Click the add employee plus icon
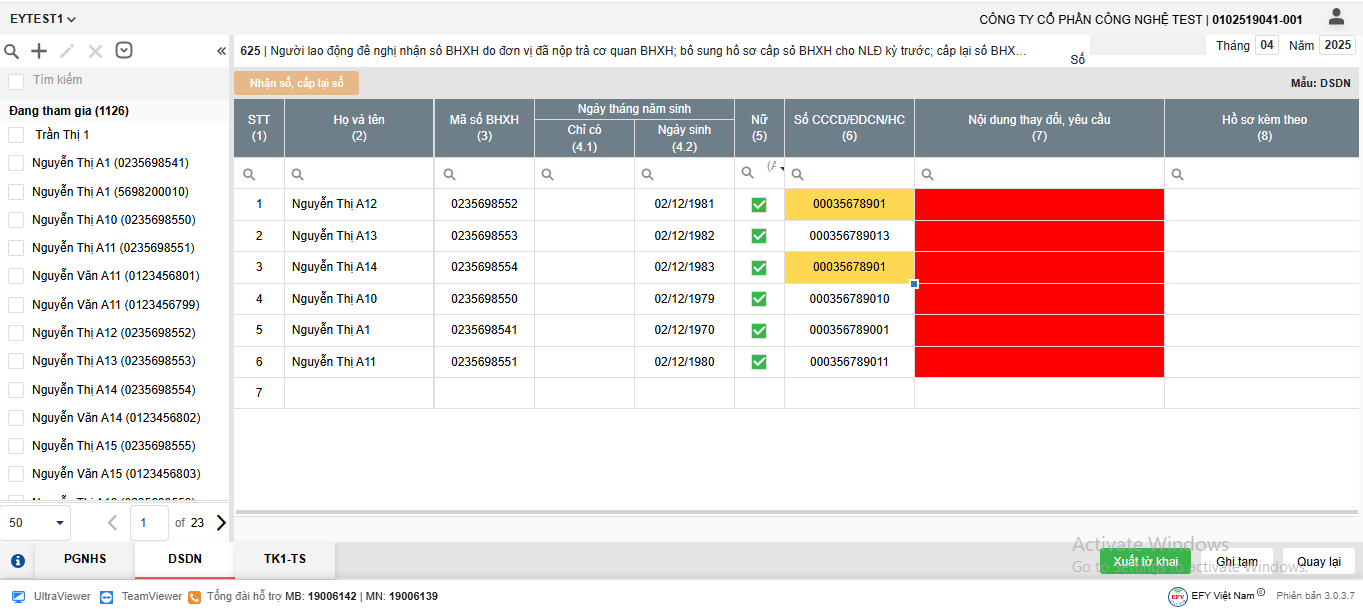The height and width of the screenshot is (609, 1363). click(x=39, y=51)
